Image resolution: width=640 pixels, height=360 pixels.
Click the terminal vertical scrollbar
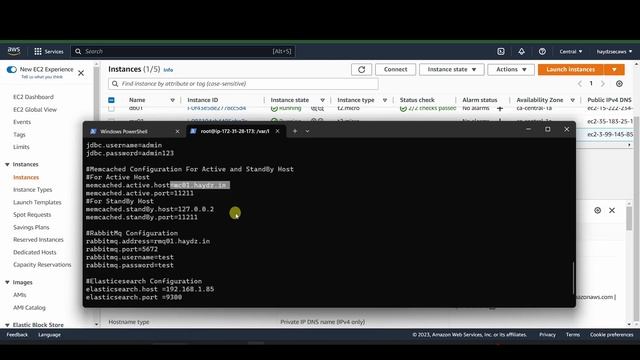pyautogui.click(x=573, y=278)
